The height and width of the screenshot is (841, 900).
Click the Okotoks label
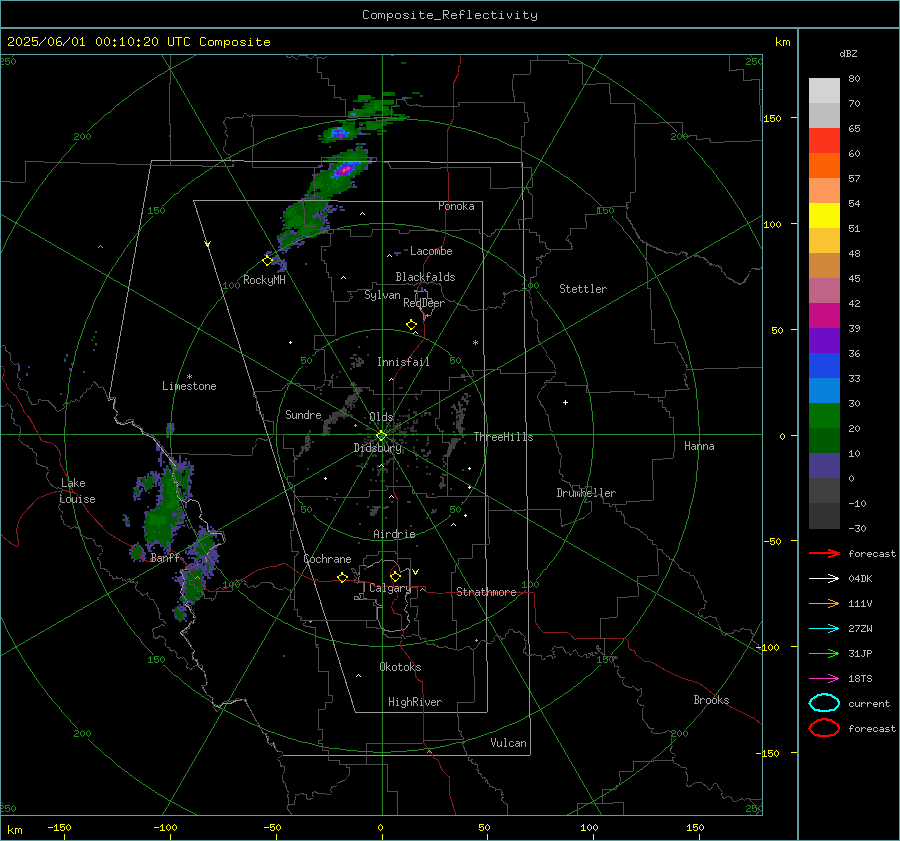(400, 666)
